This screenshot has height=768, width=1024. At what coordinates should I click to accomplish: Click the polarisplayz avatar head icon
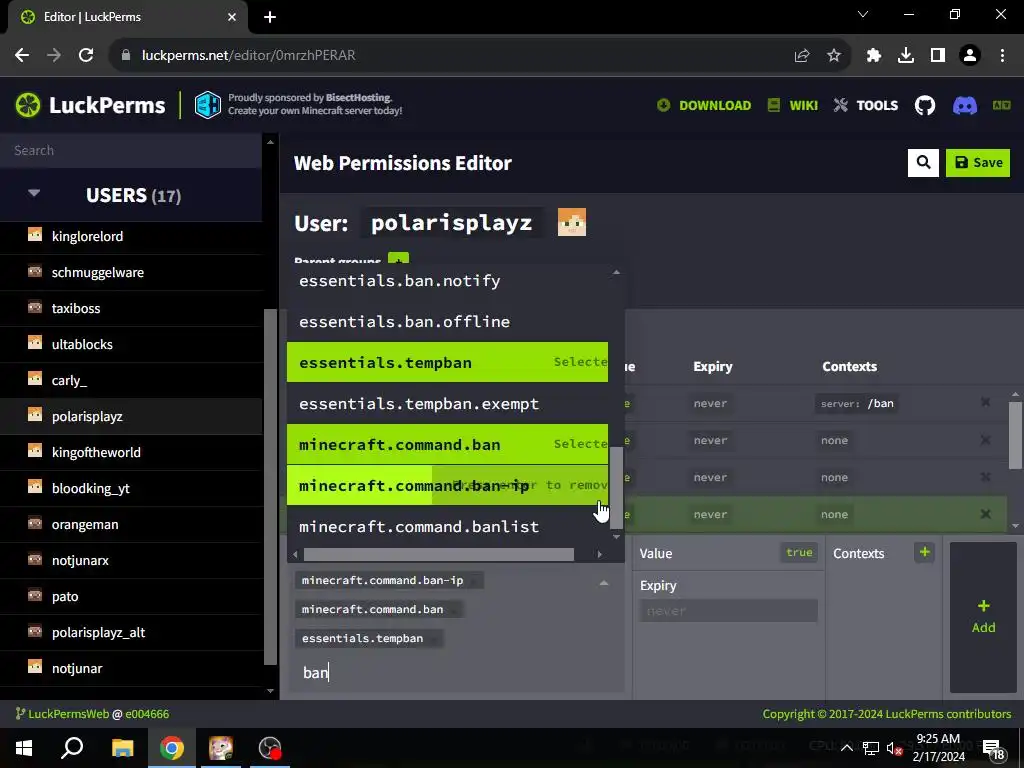click(x=571, y=222)
